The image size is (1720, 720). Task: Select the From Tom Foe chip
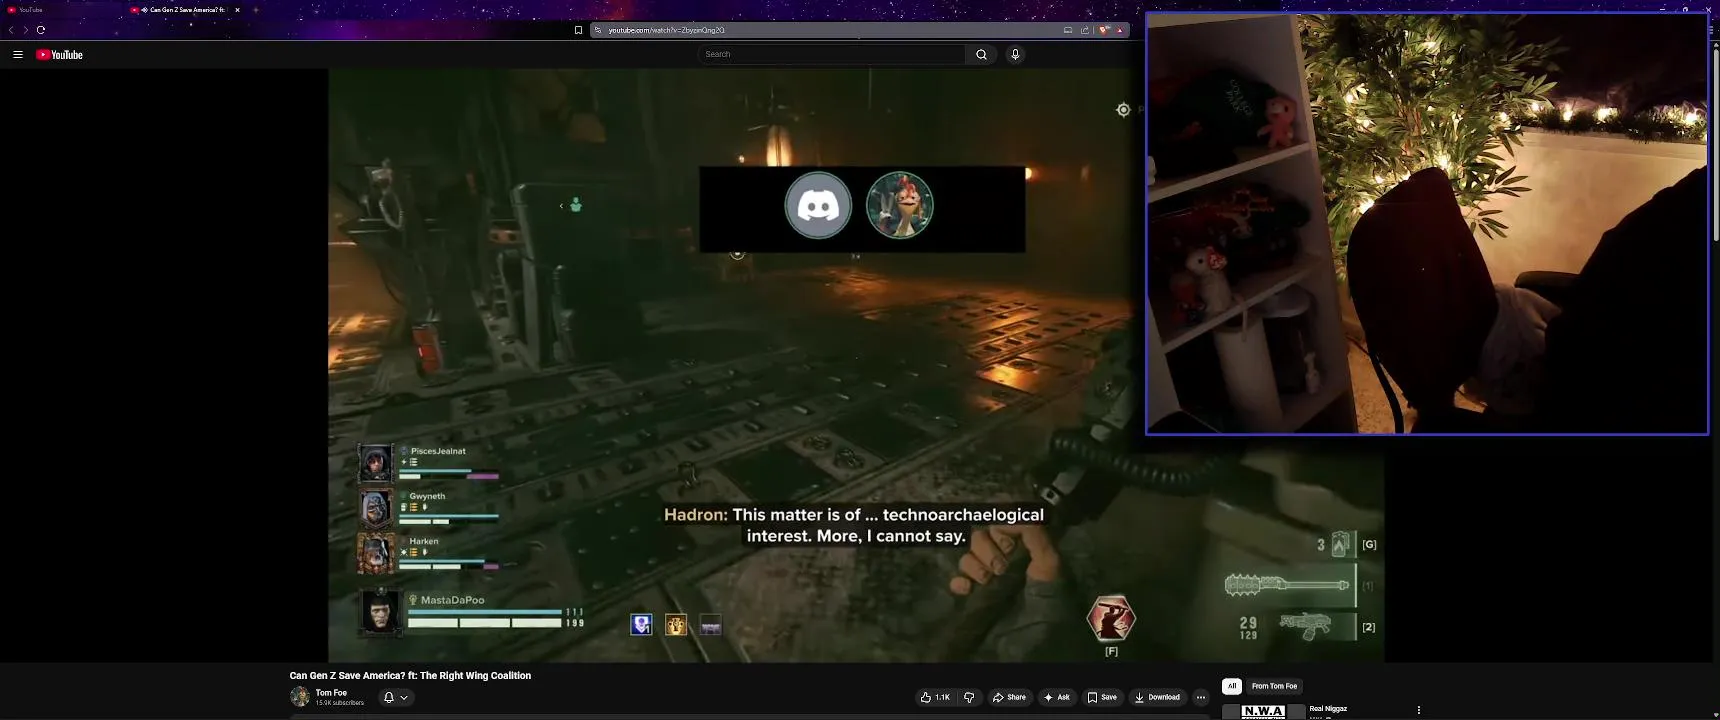[1275, 686]
